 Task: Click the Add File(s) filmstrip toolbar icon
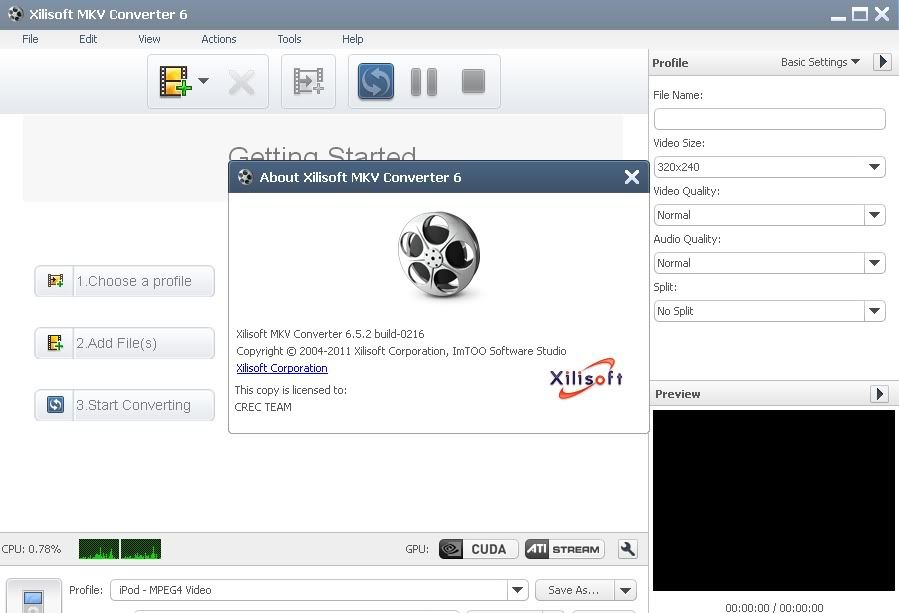click(x=175, y=81)
